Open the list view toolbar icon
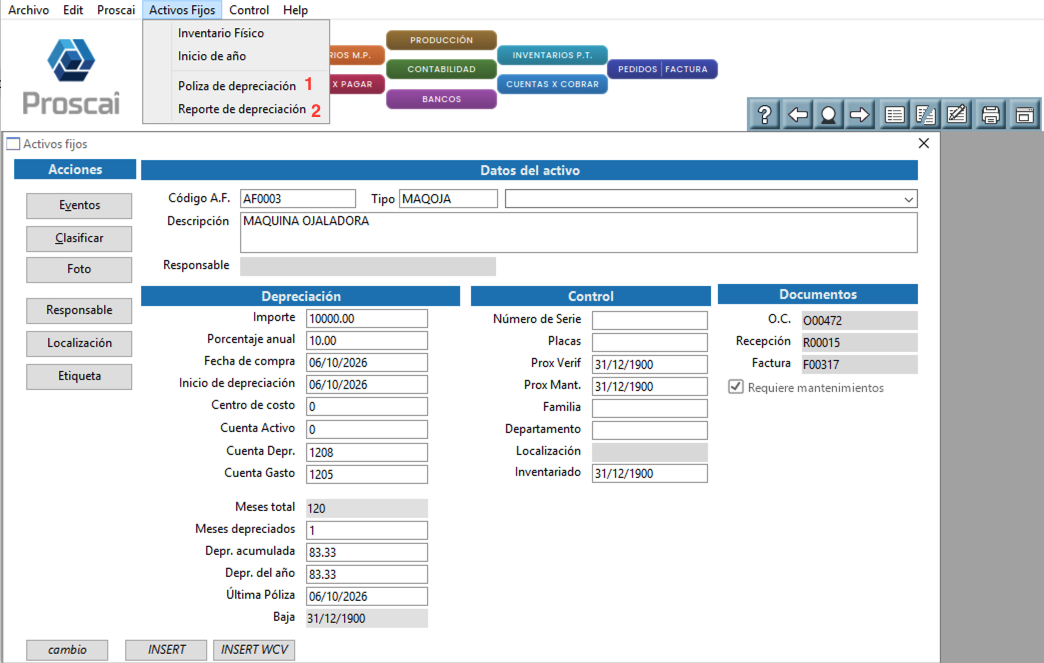Screen dimensions: 1044x663 [894, 114]
